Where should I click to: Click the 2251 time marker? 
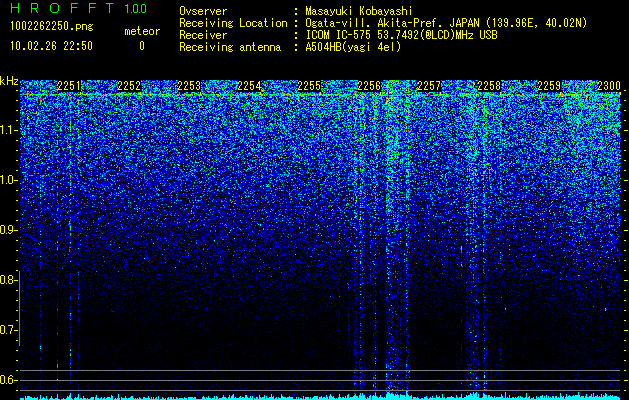coord(69,86)
